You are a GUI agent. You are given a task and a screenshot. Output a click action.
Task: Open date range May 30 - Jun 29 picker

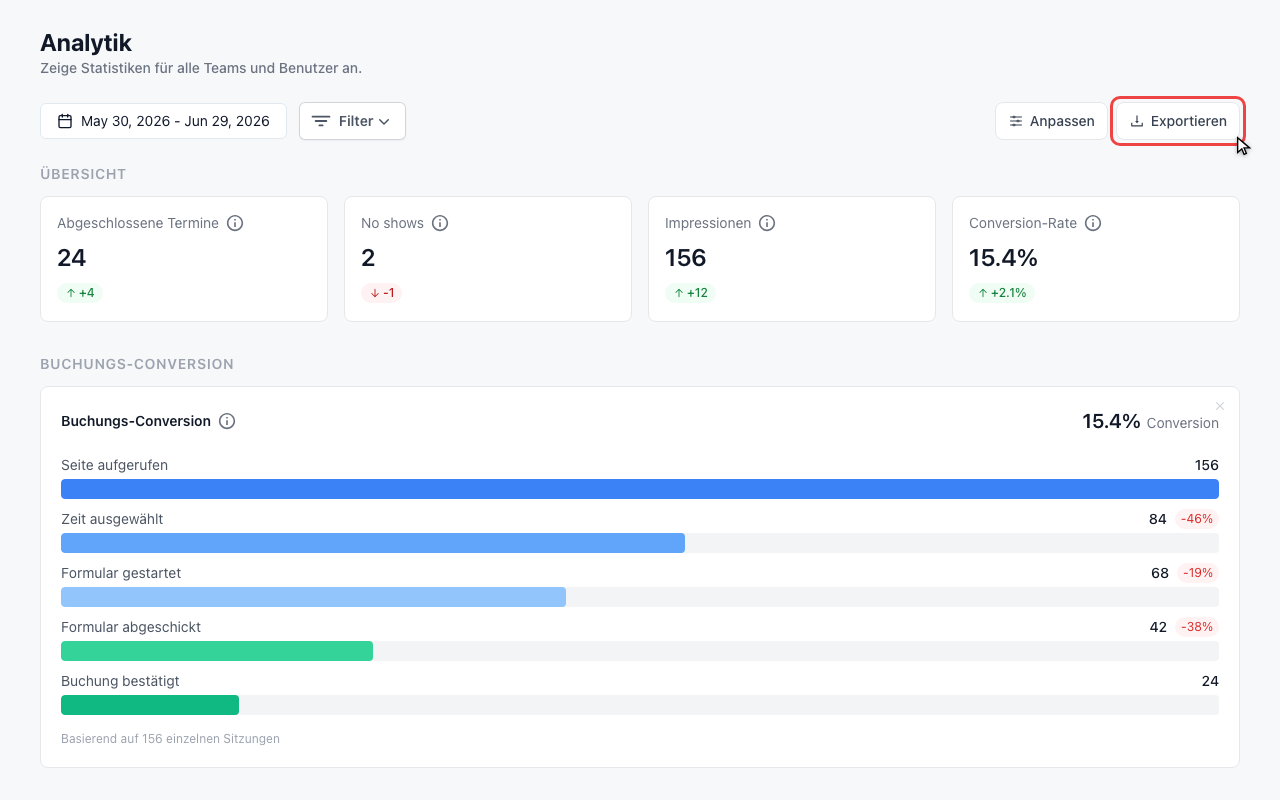pos(164,121)
